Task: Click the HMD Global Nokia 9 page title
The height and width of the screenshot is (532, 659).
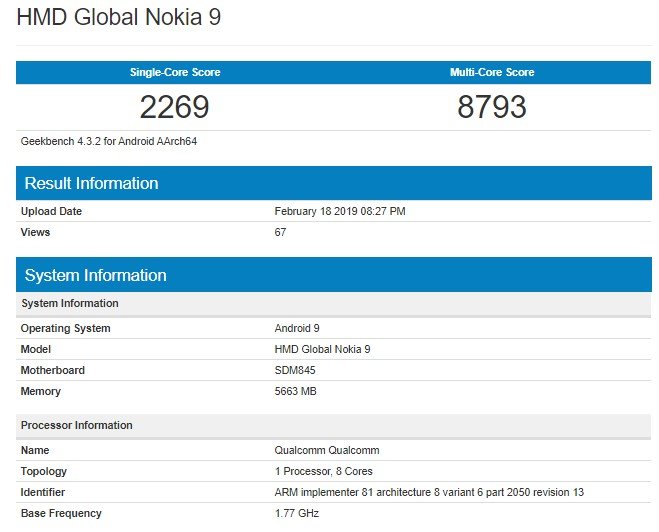Action: [119, 17]
